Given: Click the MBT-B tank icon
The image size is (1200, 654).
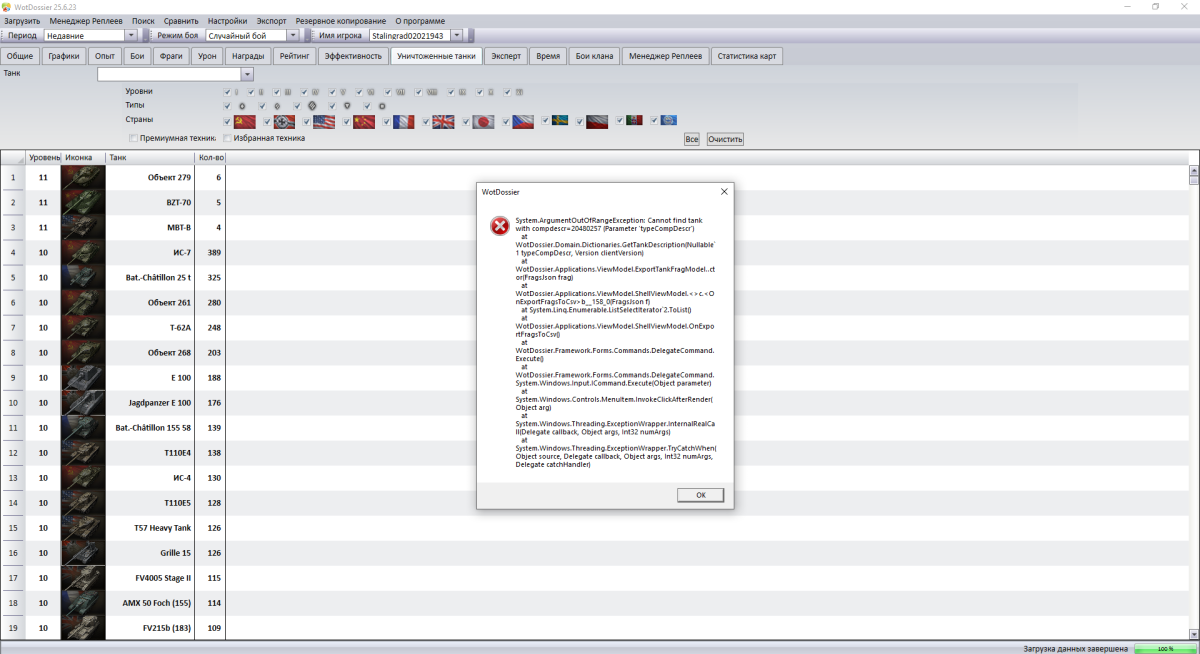Looking at the screenshot, I should click(x=83, y=227).
